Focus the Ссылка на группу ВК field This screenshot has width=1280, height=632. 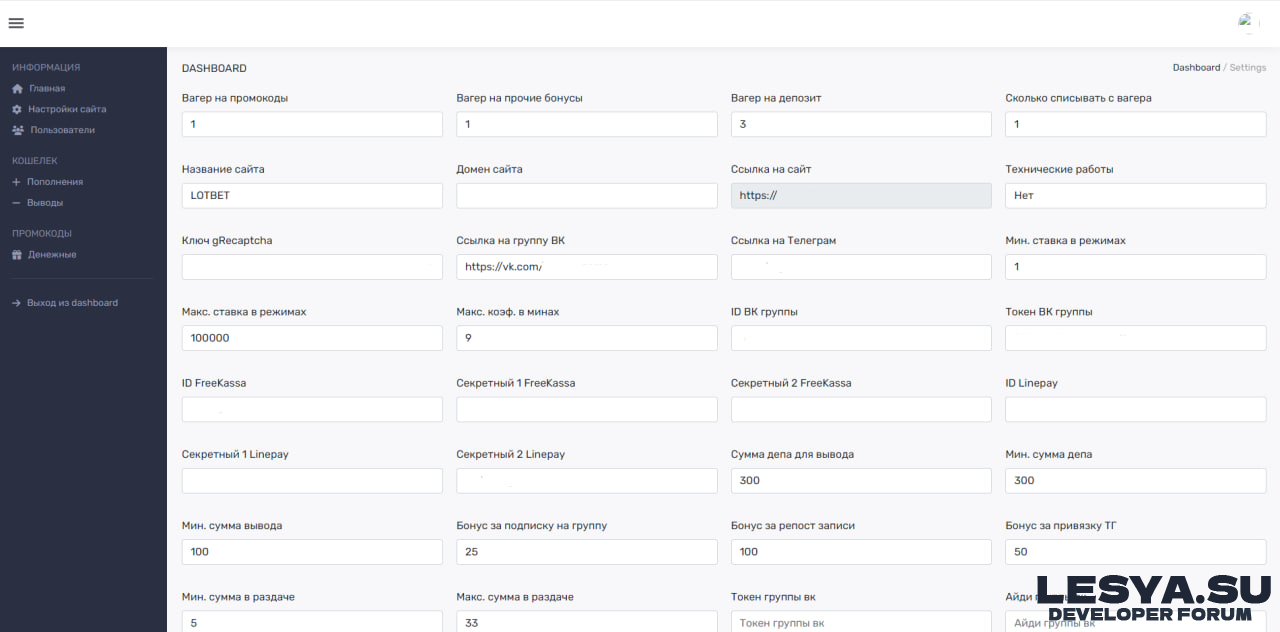click(x=586, y=267)
